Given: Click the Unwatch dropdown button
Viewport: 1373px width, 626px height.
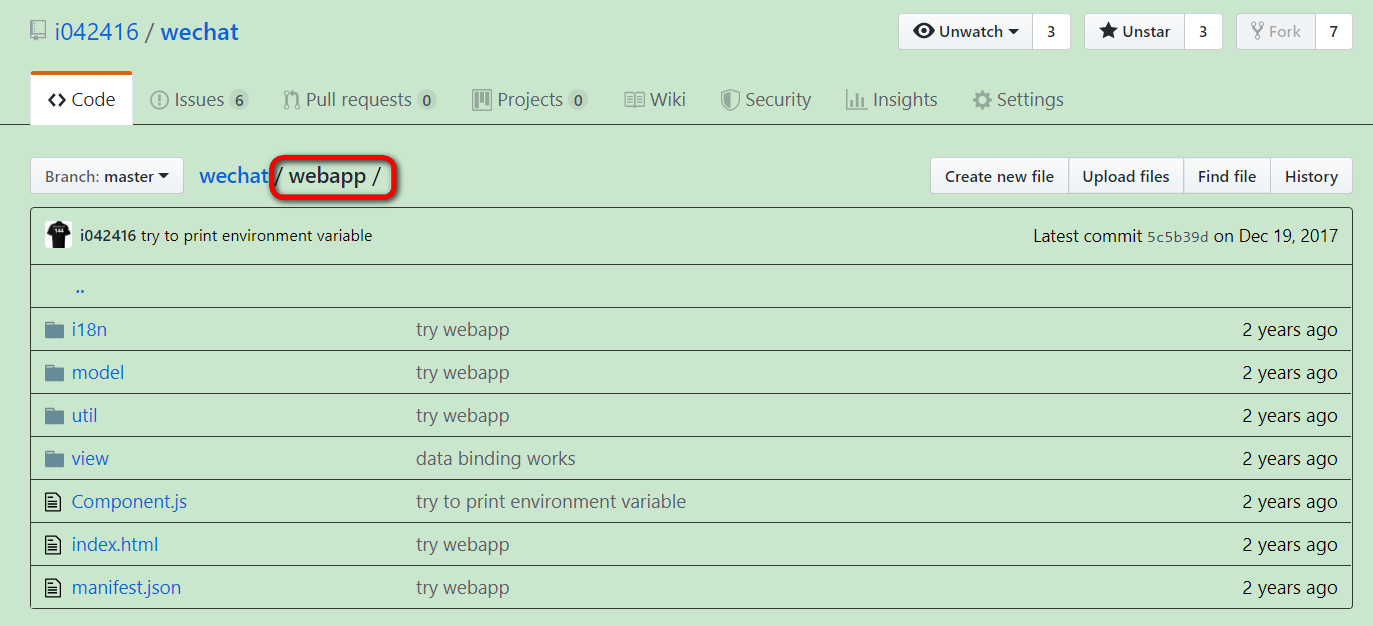Looking at the screenshot, I should [x=966, y=31].
